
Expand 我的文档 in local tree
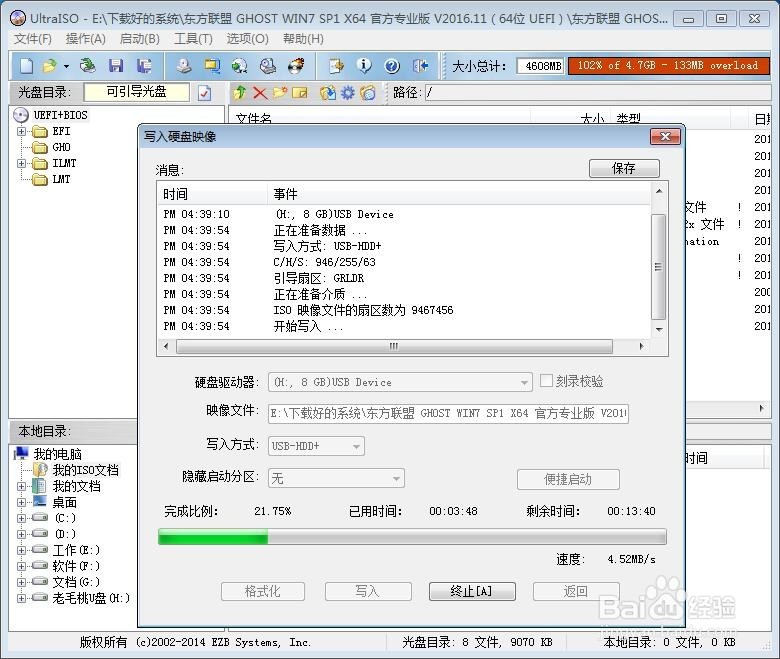pyautogui.click(x=21, y=486)
